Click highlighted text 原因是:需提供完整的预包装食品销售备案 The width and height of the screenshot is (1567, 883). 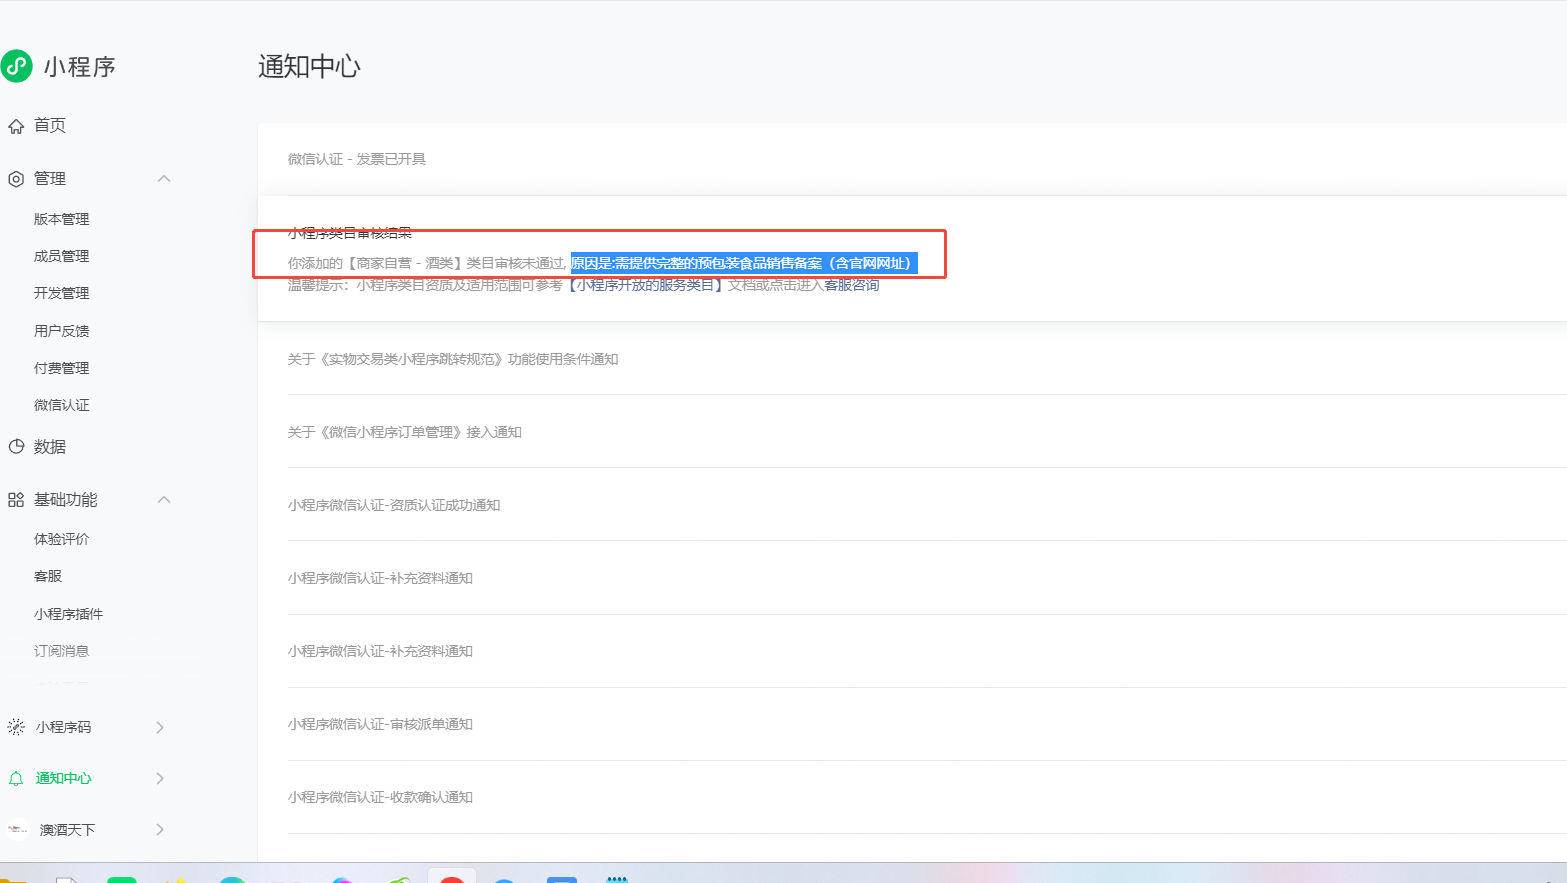pos(744,263)
